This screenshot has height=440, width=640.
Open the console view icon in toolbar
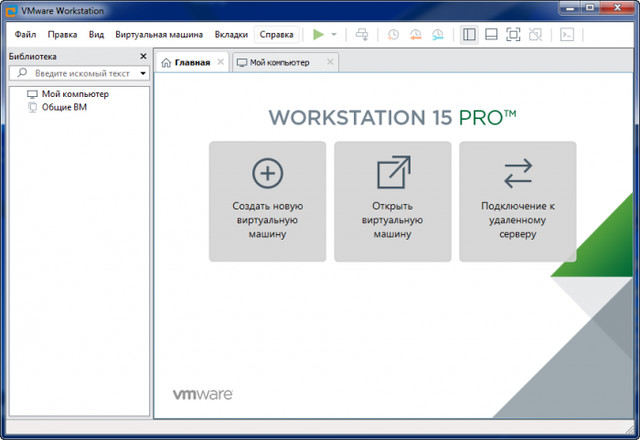tap(567, 34)
